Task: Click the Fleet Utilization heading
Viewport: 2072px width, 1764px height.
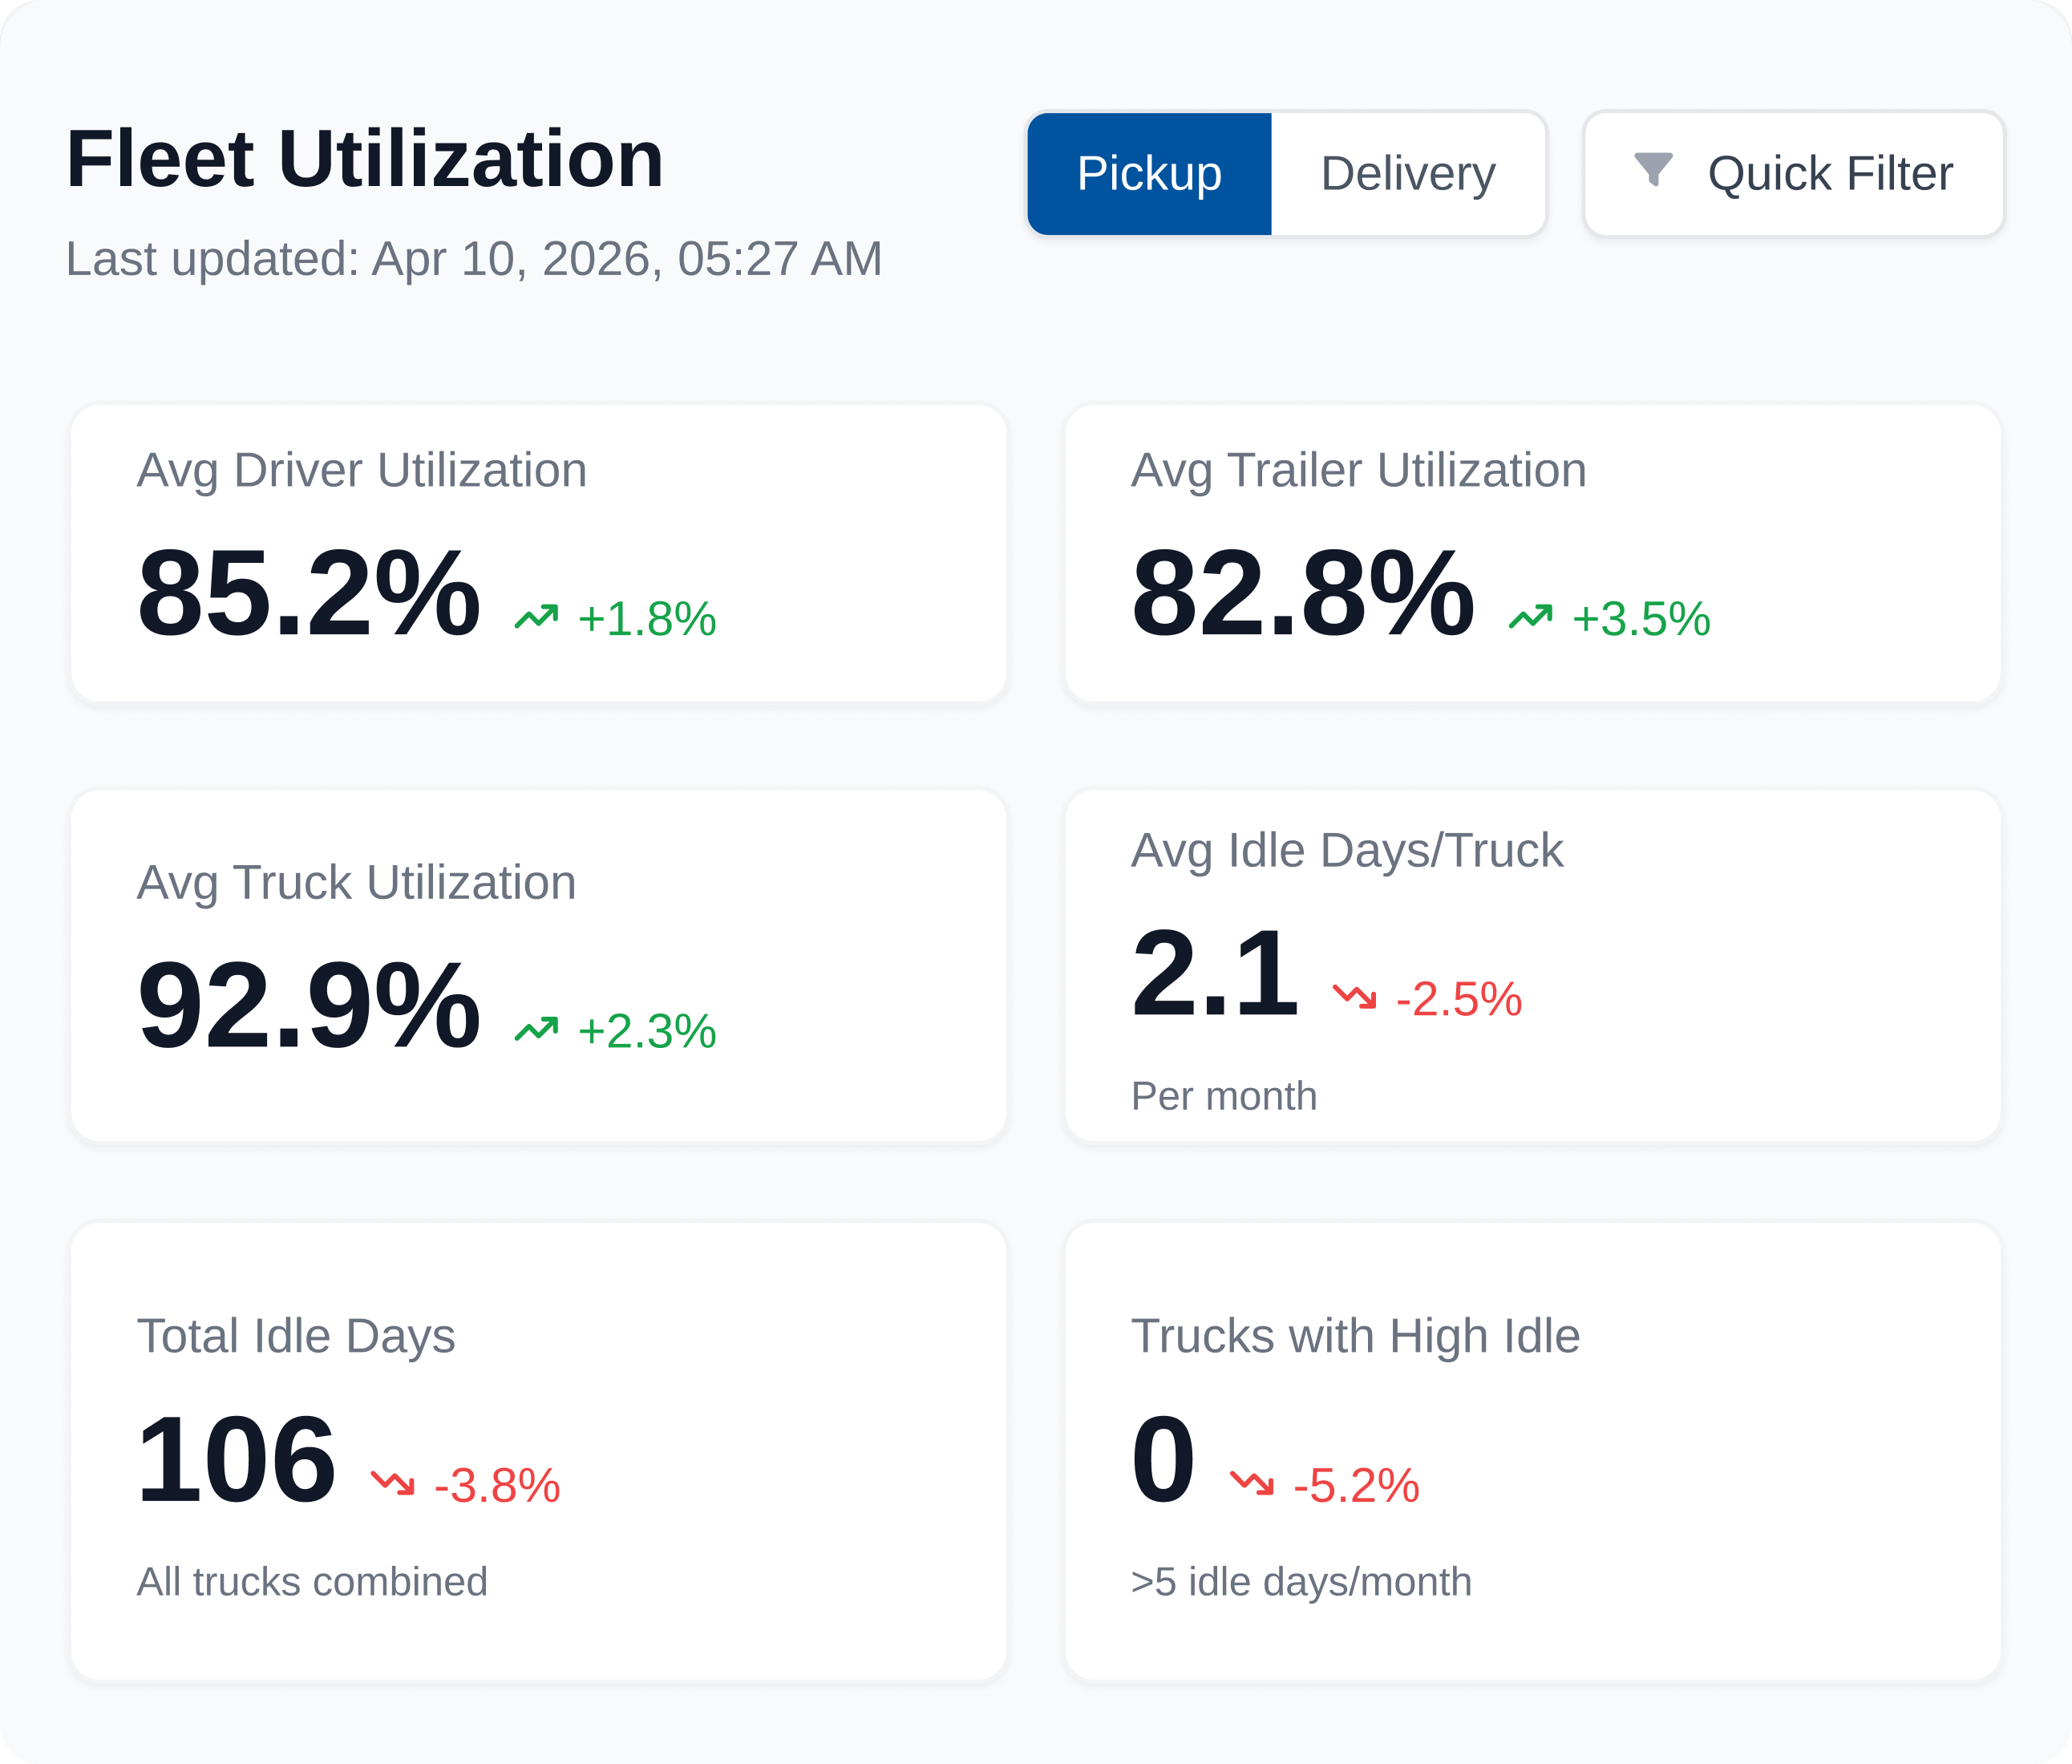Action: tap(365, 159)
